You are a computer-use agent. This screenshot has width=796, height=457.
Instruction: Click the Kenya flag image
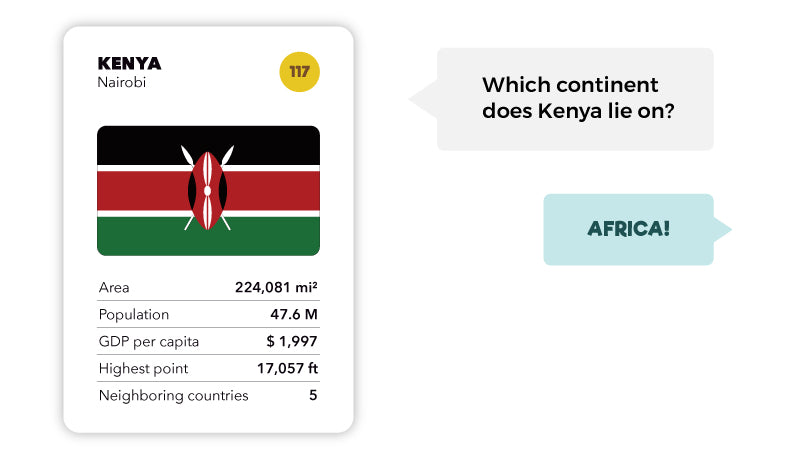(208, 190)
